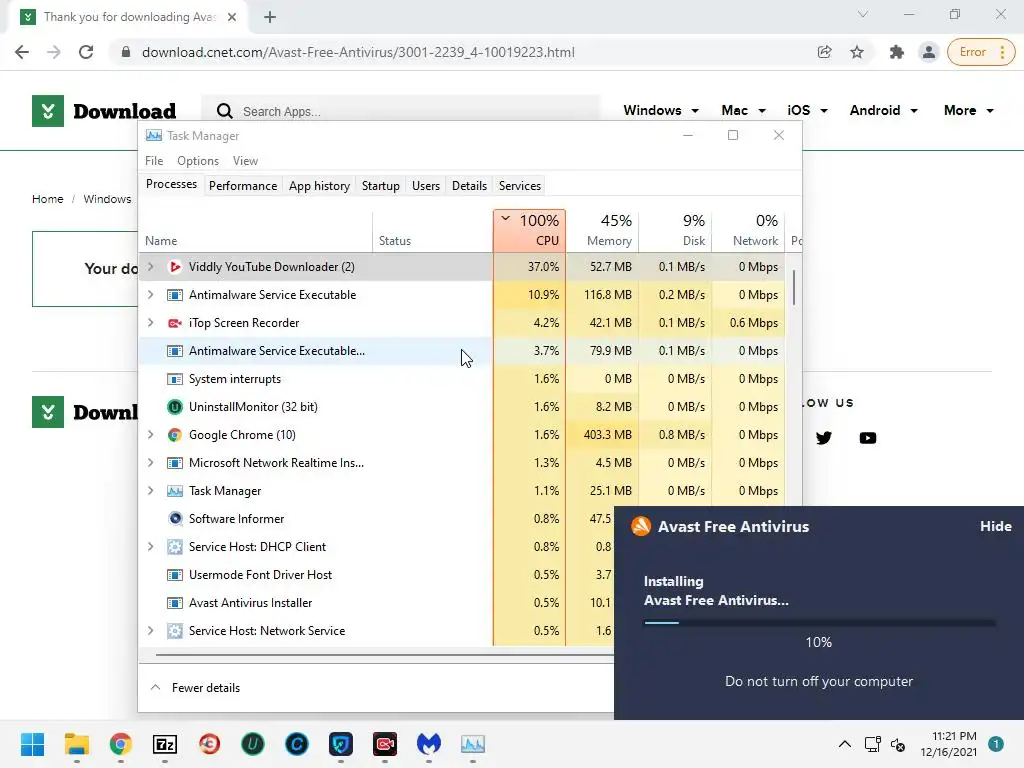Open the Options menu in Task Manager

198,161
